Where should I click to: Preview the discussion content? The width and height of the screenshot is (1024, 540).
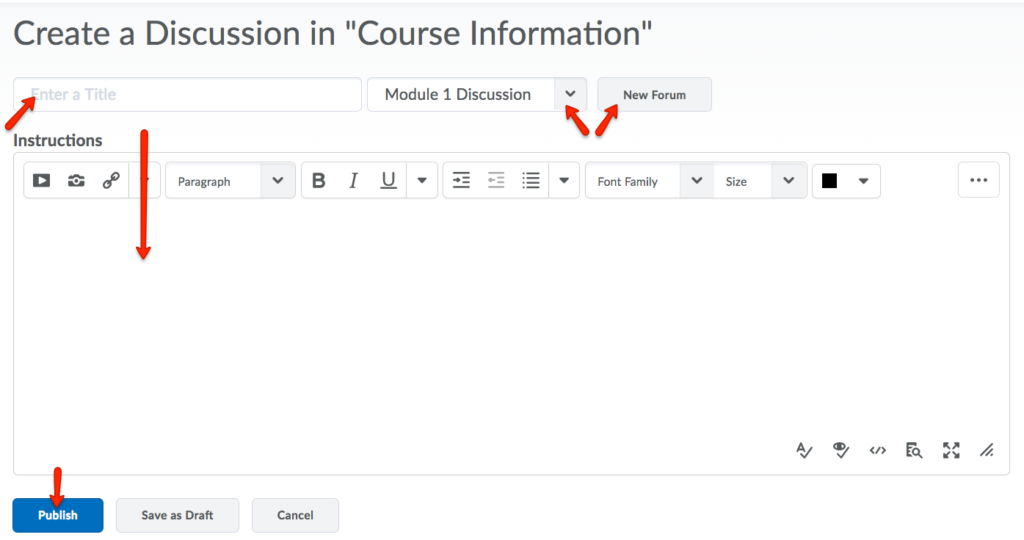tap(913, 450)
